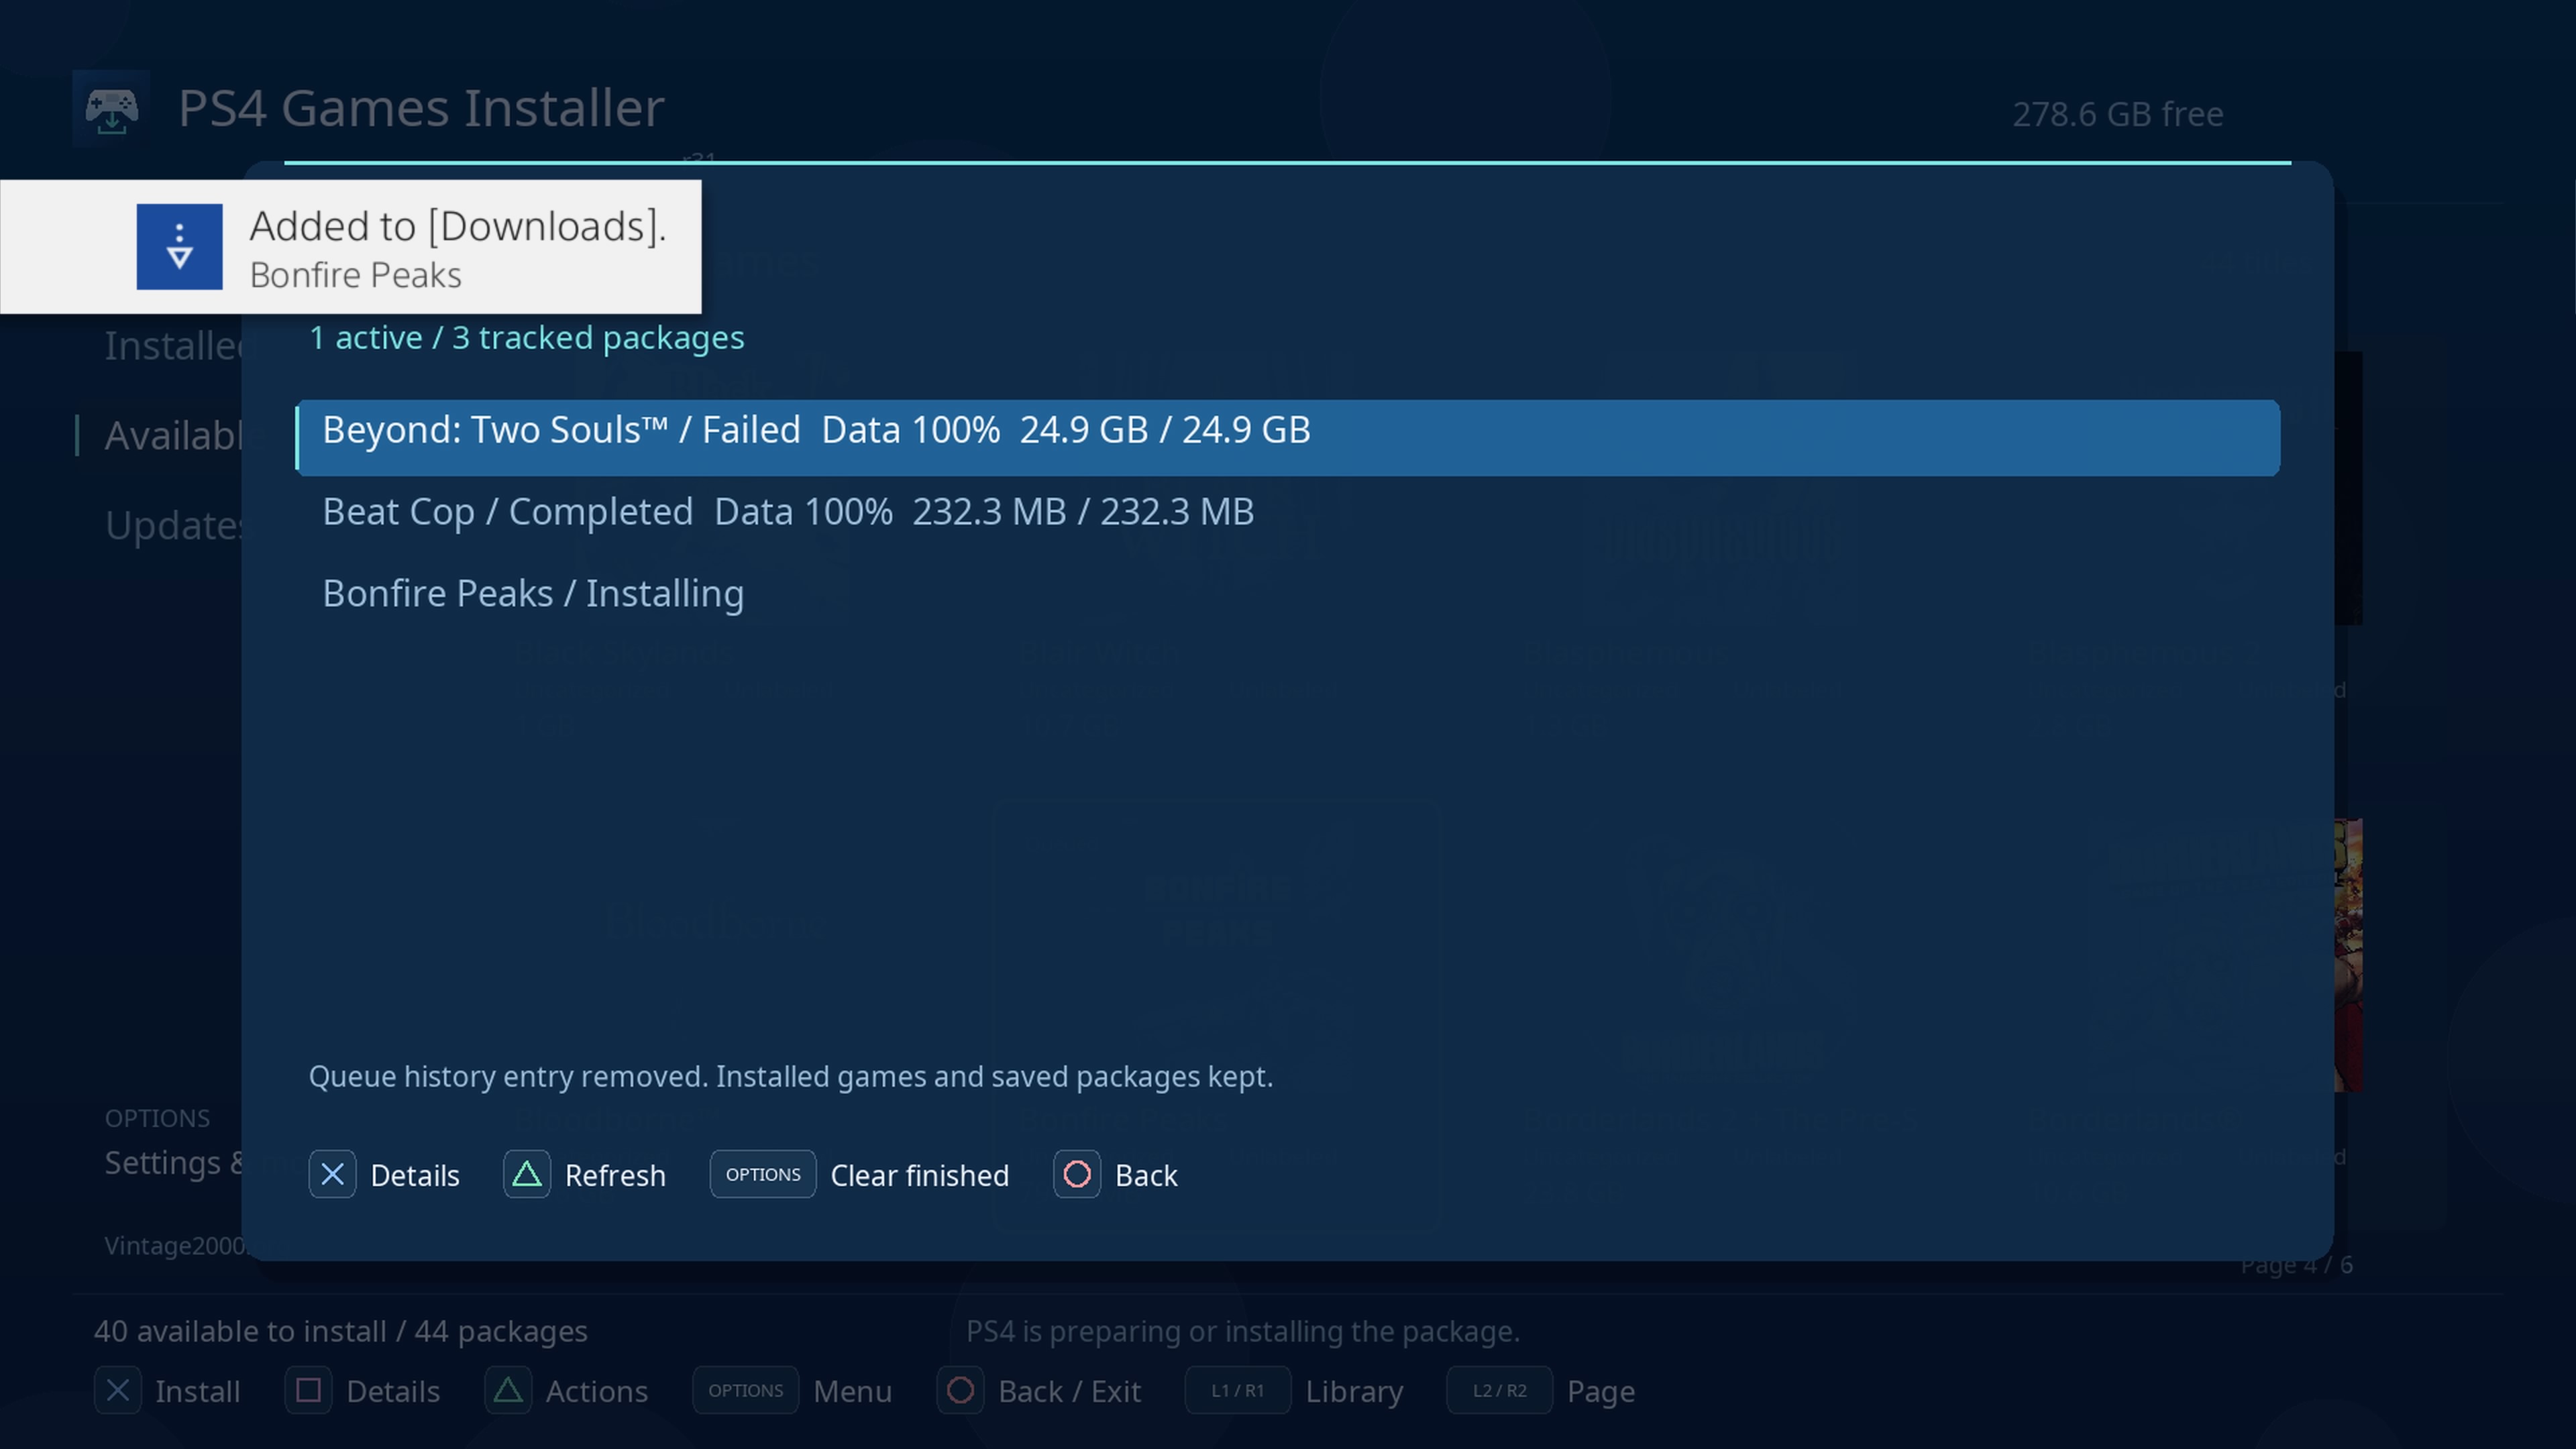Click the Added to Downloads notification text

click(x=458, y=227)
